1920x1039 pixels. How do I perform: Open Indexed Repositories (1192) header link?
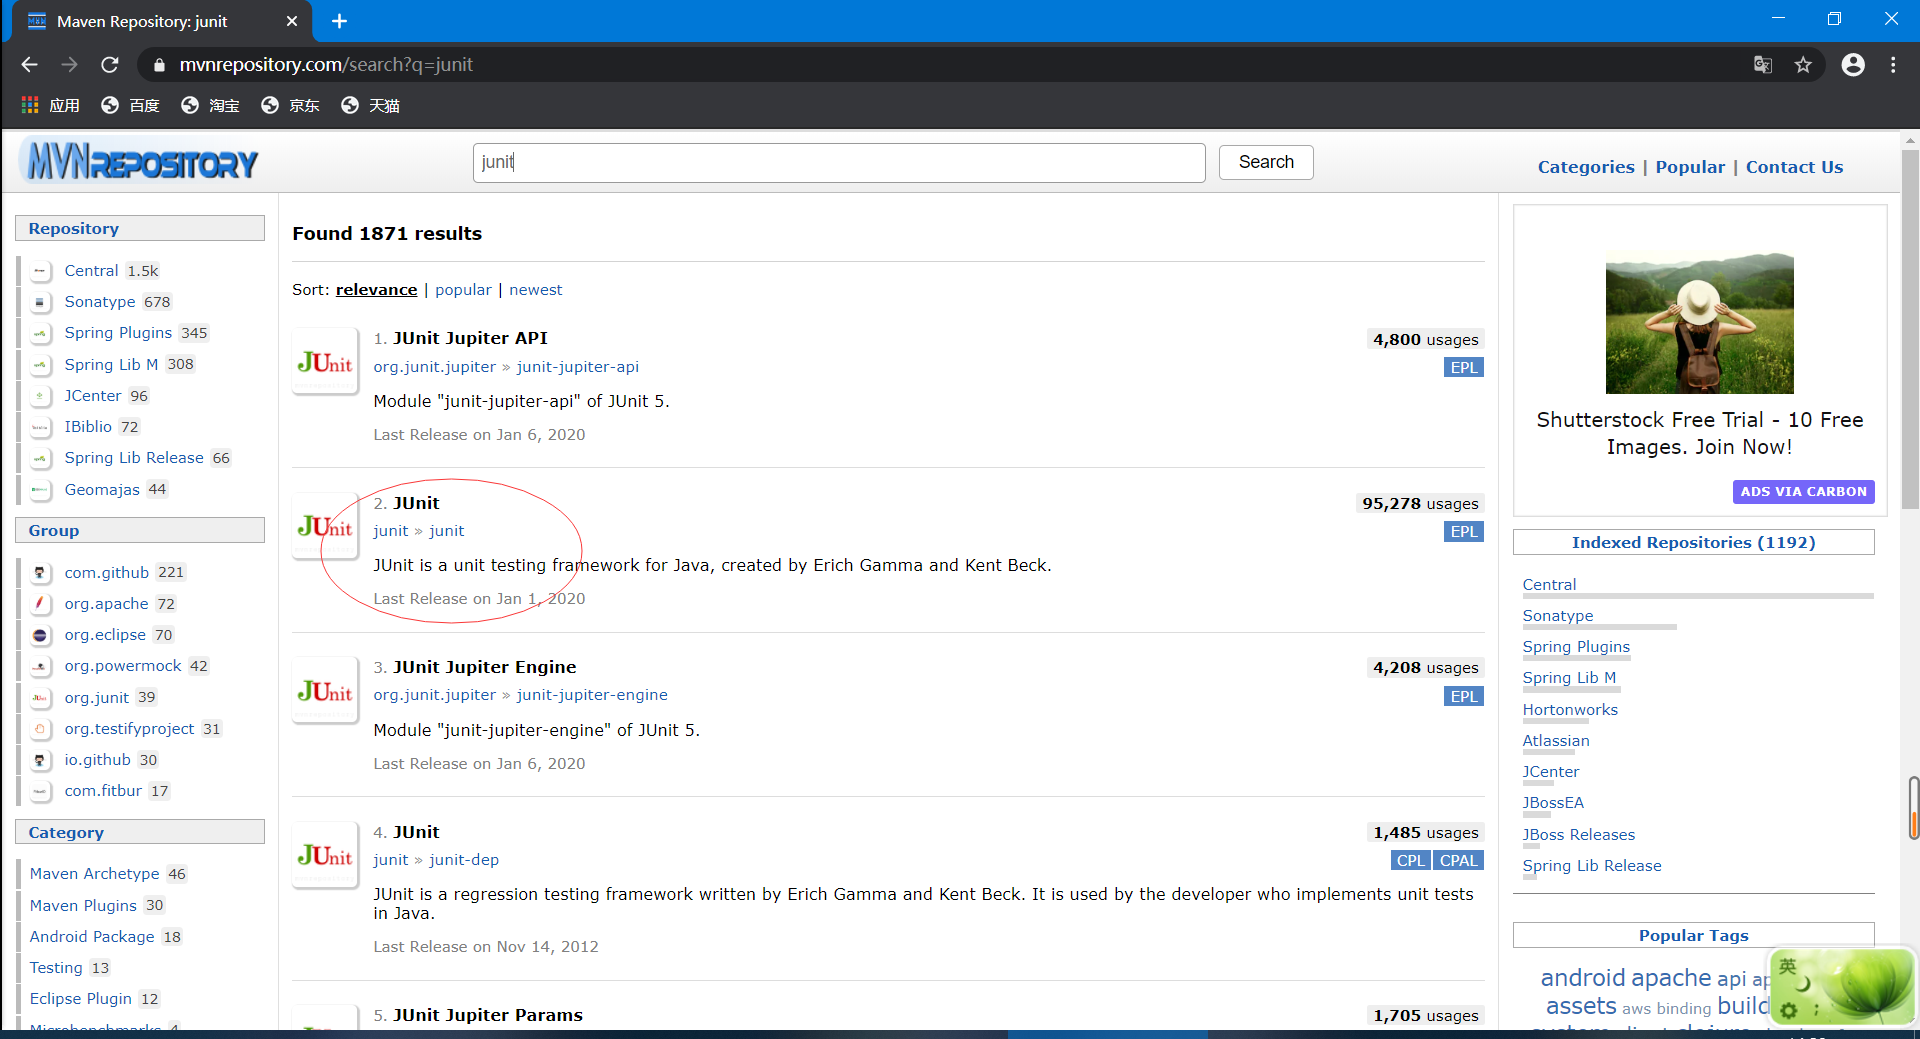coord(1693,542)
